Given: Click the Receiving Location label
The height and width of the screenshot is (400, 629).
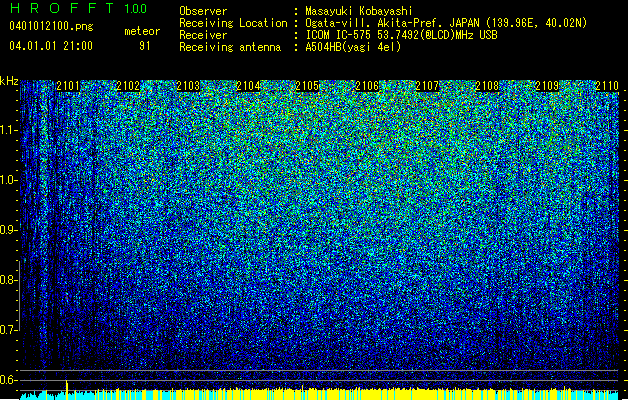Looking at the screenshot, I should (233, 23).
